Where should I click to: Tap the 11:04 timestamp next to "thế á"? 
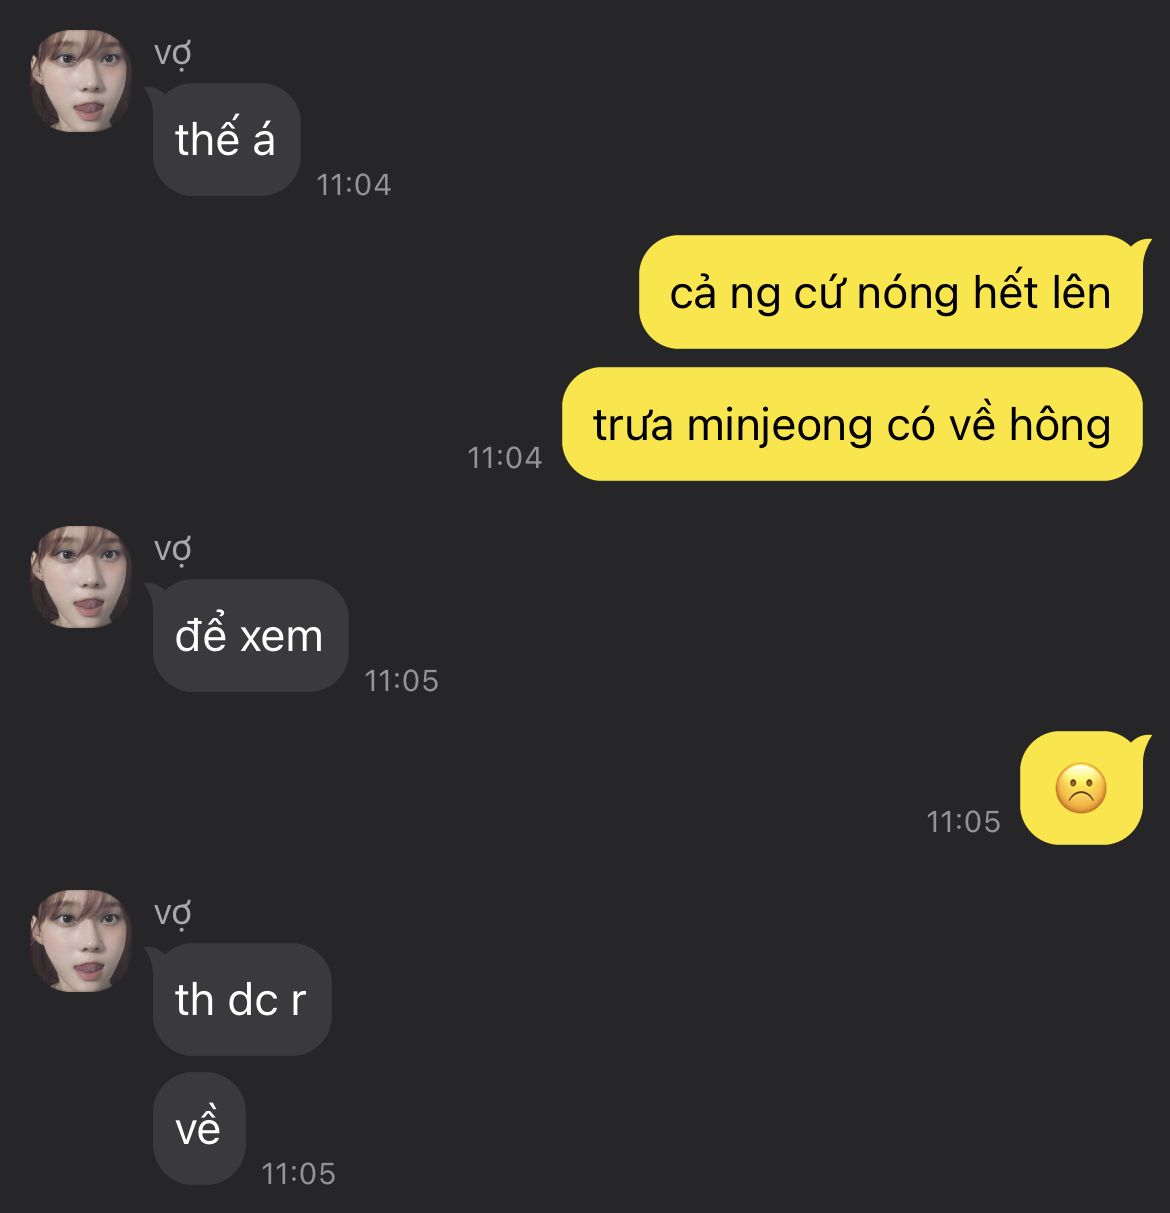coord(354,184)
